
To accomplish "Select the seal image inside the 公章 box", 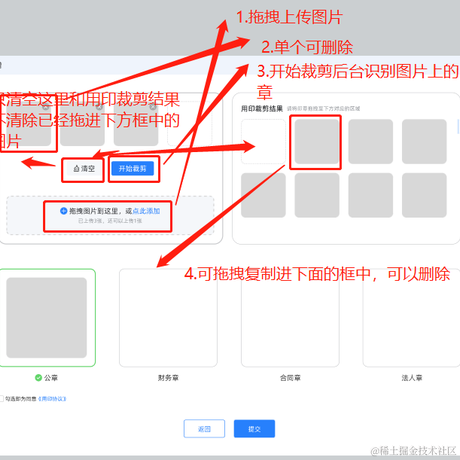I will click(47, 318).
